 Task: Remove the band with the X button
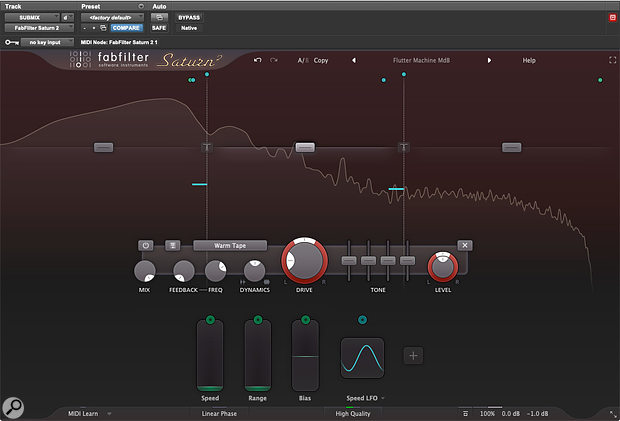coord(465,245)
